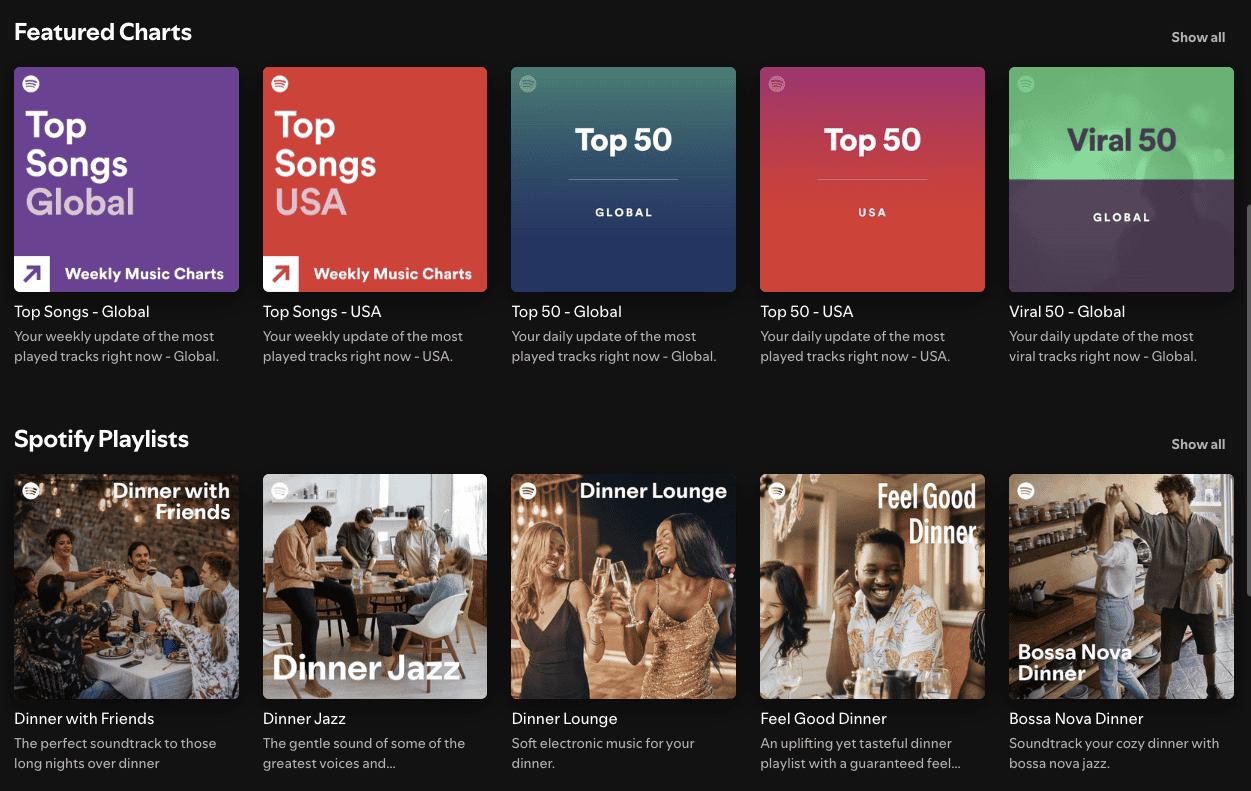The width and height of the screenshot is (1251, 791).
Task: Click the arrow icon on Top Songs Global
Action: (32, 273)
